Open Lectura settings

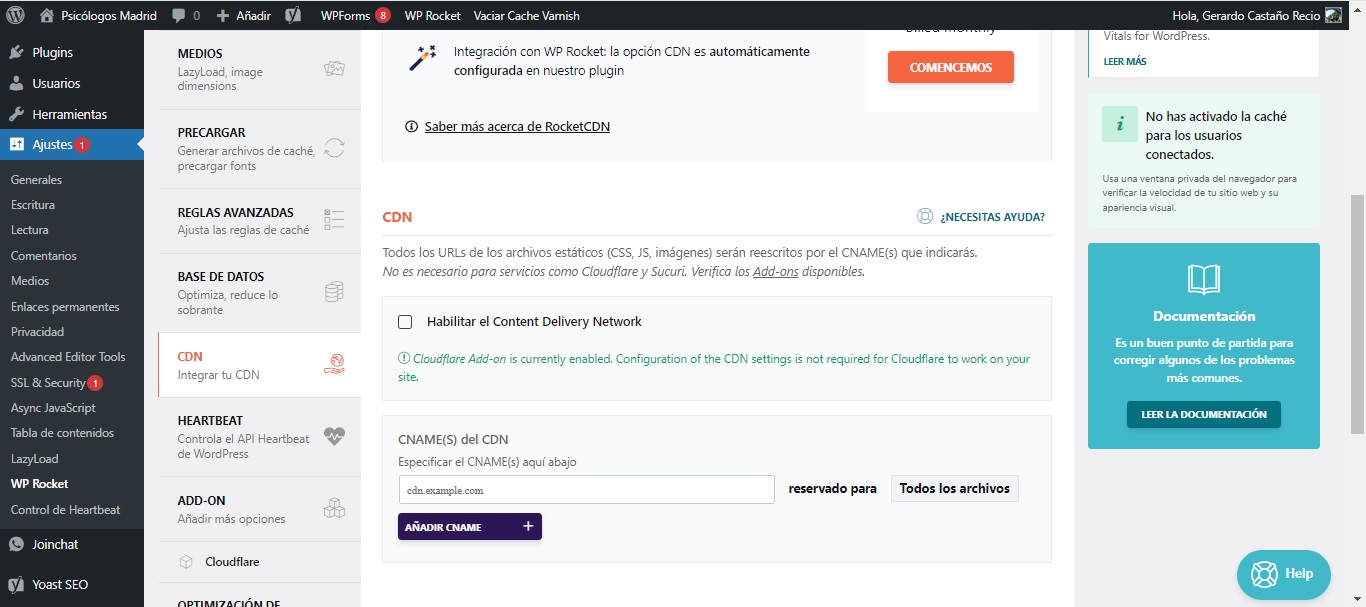(29, 230)
